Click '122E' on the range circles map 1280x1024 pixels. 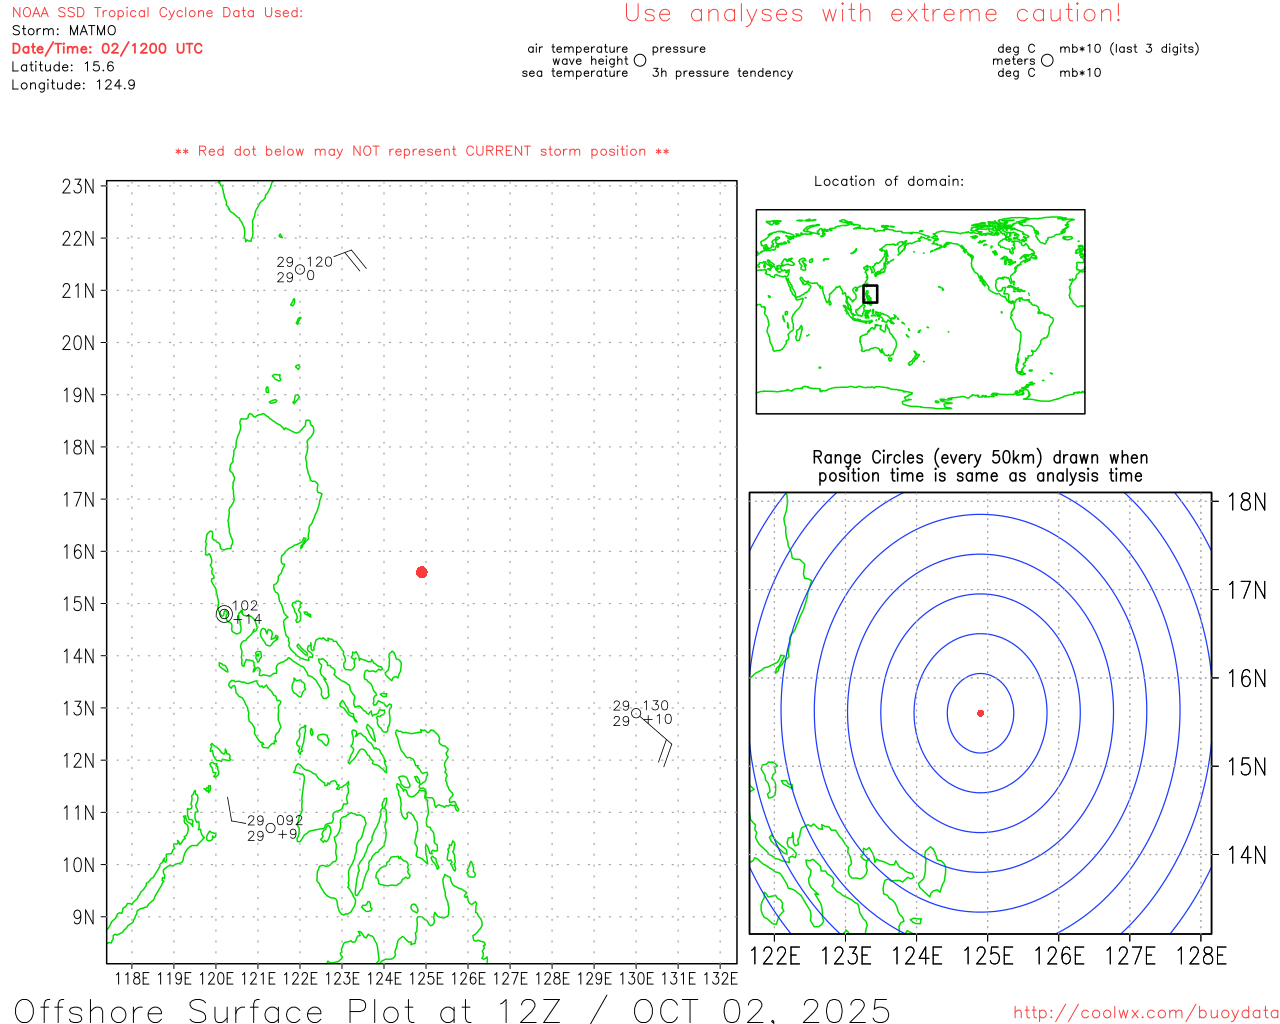(x=775, y=956)
